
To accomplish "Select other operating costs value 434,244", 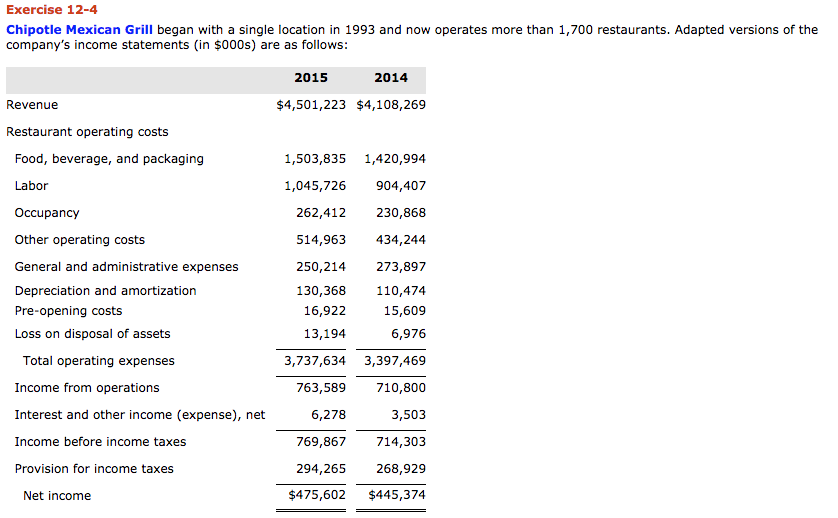I will pyautogui.click(x=401, y=240).
